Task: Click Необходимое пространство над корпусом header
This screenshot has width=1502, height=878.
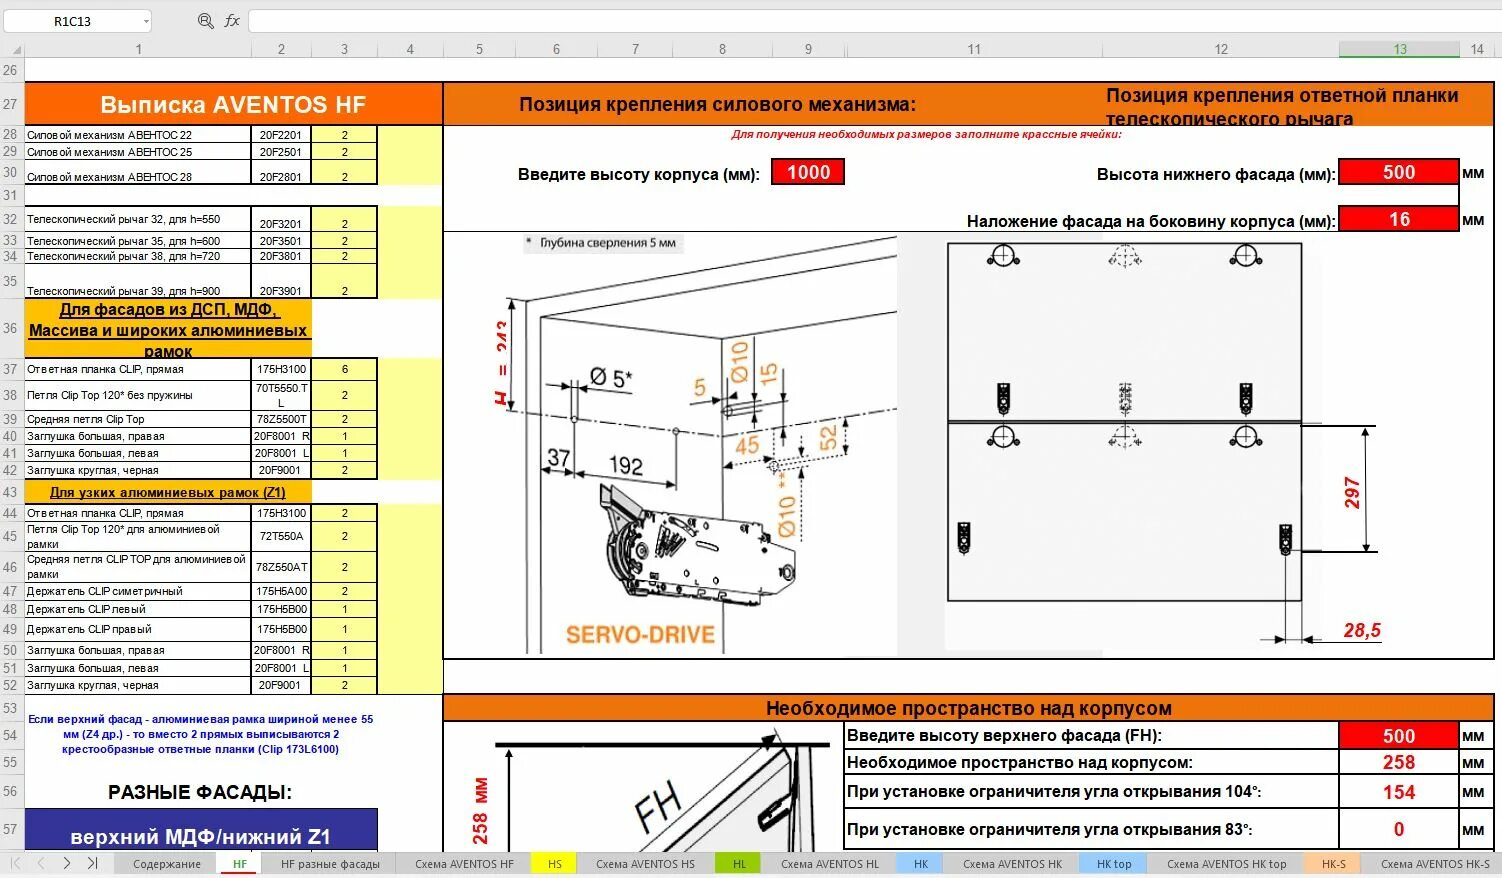Action: click(968, 708)
